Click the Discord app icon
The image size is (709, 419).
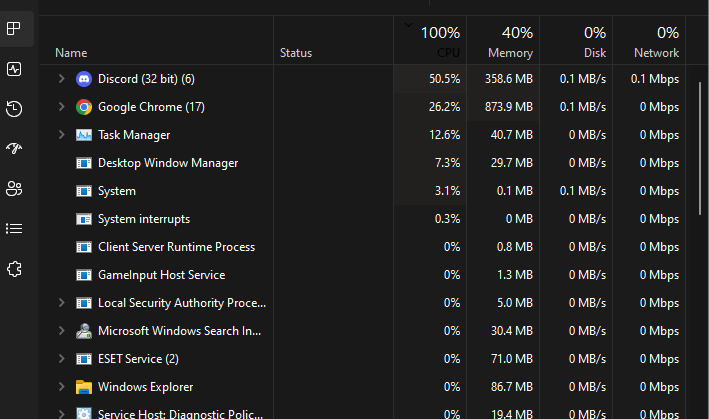click(84, 79)
